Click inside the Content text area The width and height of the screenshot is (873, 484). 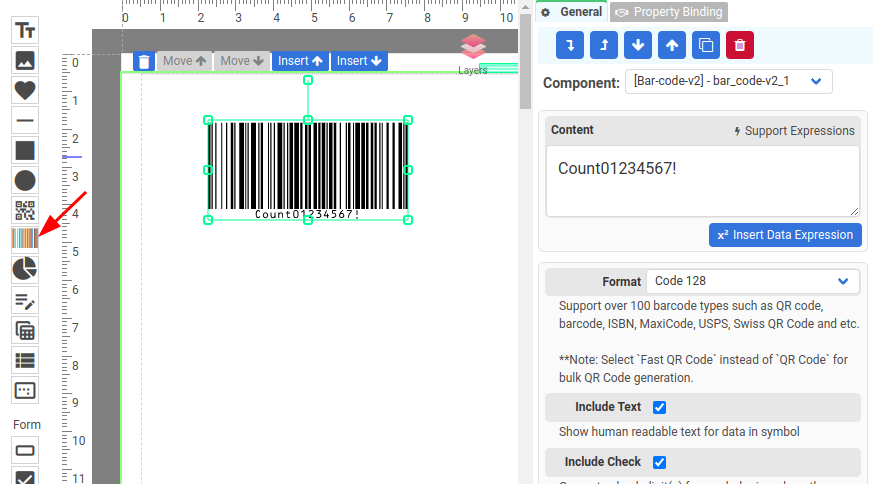click(700, 180)
